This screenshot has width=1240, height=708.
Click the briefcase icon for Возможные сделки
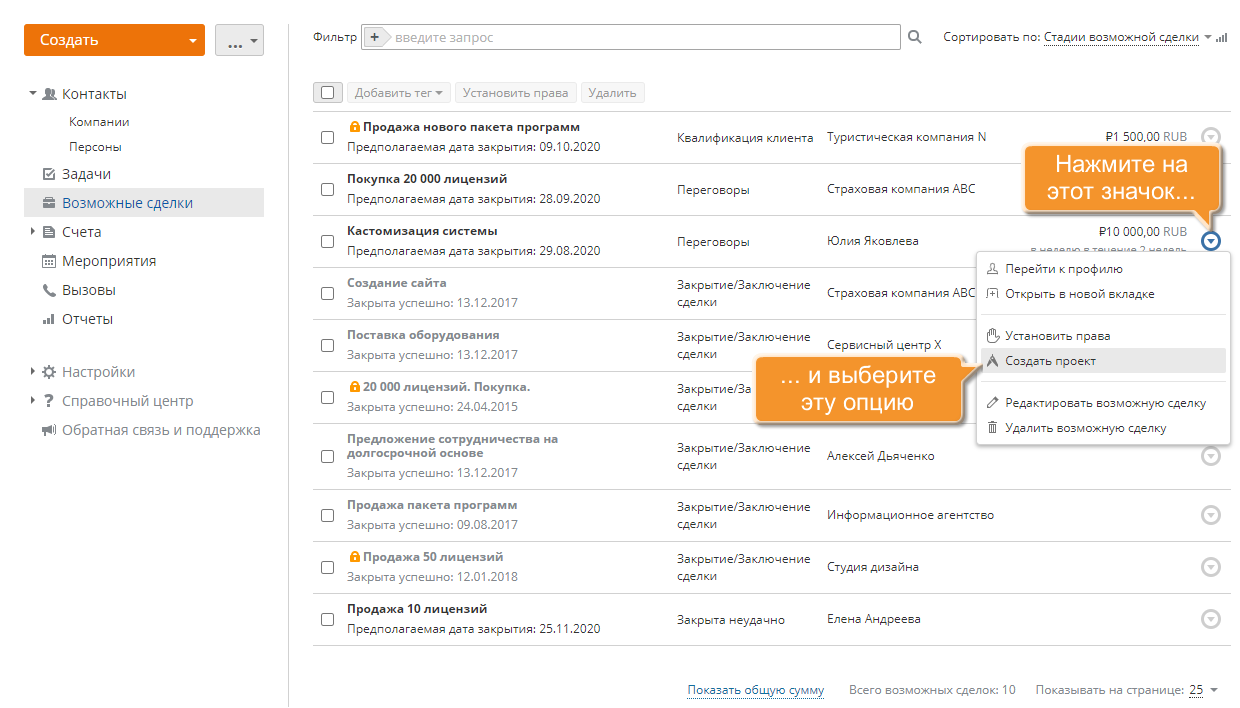pyautogui.click(x=49, y=203)
